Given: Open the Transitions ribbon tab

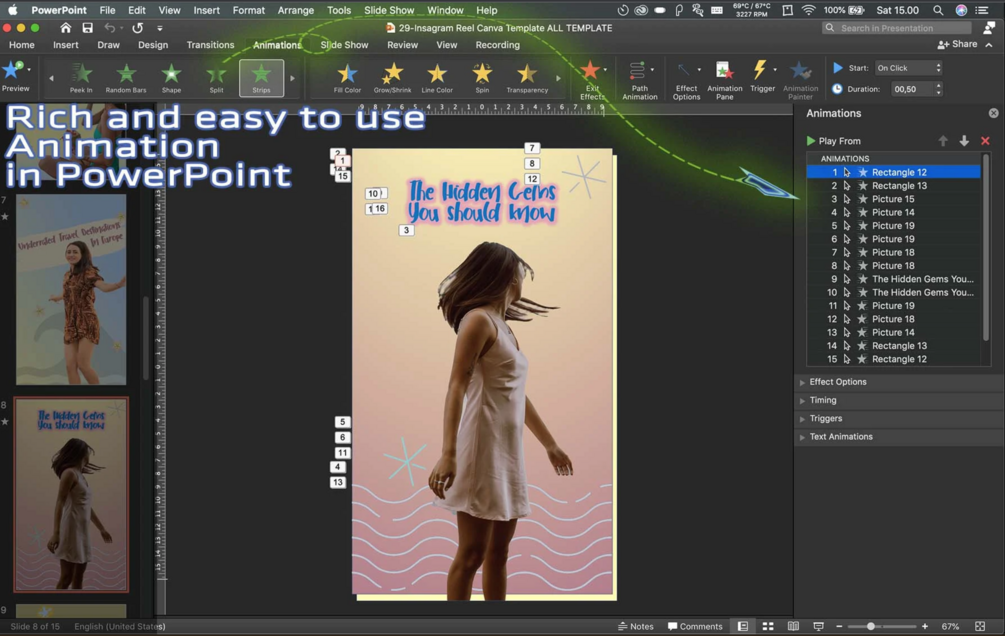Looking at the screenshot, I should click(210, 45).
